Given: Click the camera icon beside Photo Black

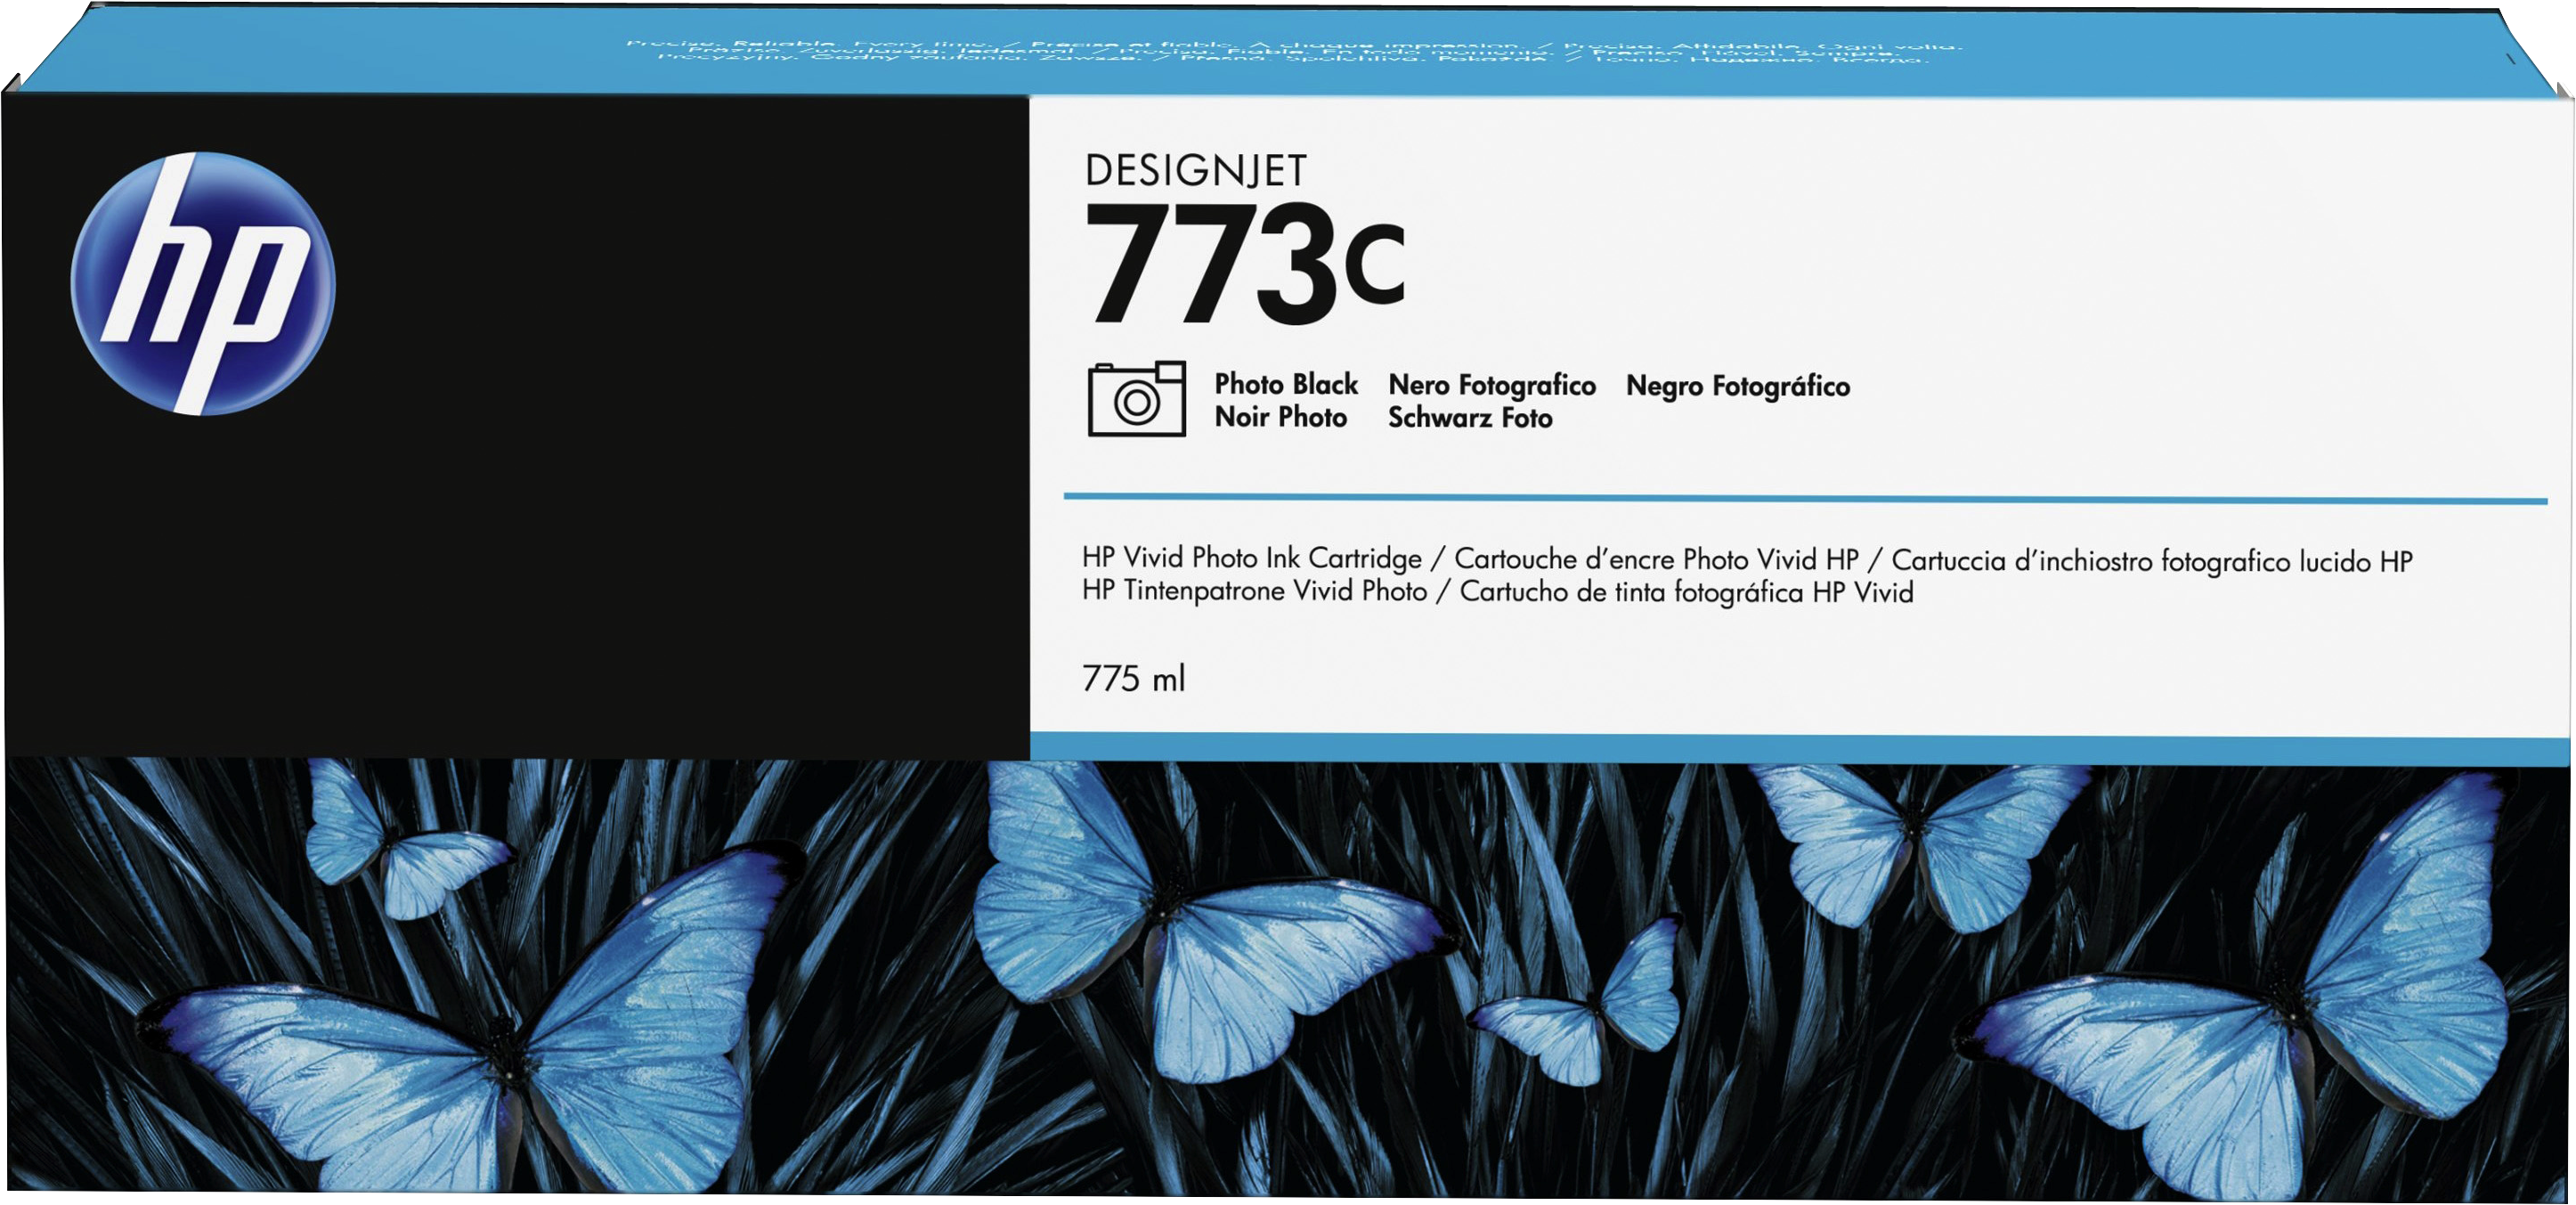Looking at the screenshot, I should click(x=1136, y=398).
